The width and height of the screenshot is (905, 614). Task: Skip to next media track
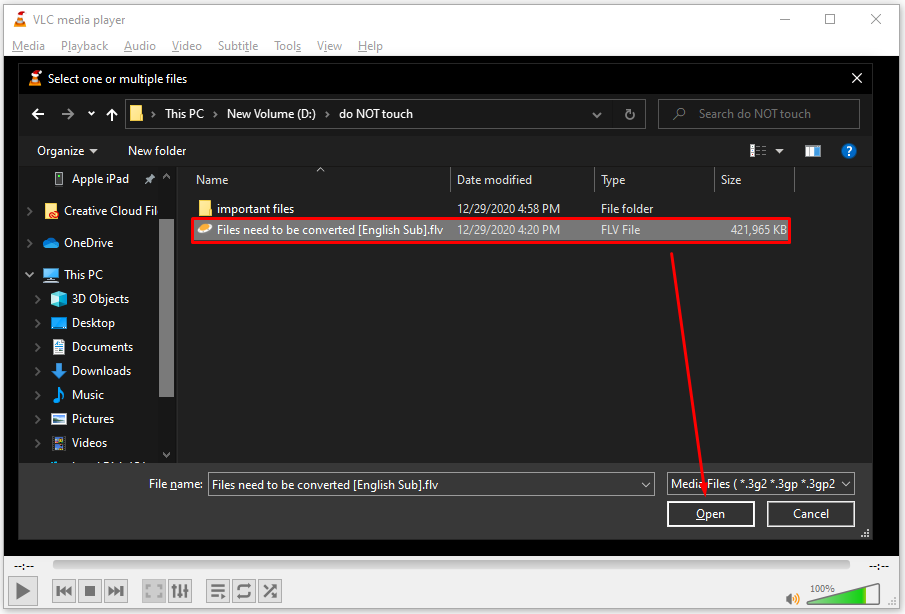[115, 591]
